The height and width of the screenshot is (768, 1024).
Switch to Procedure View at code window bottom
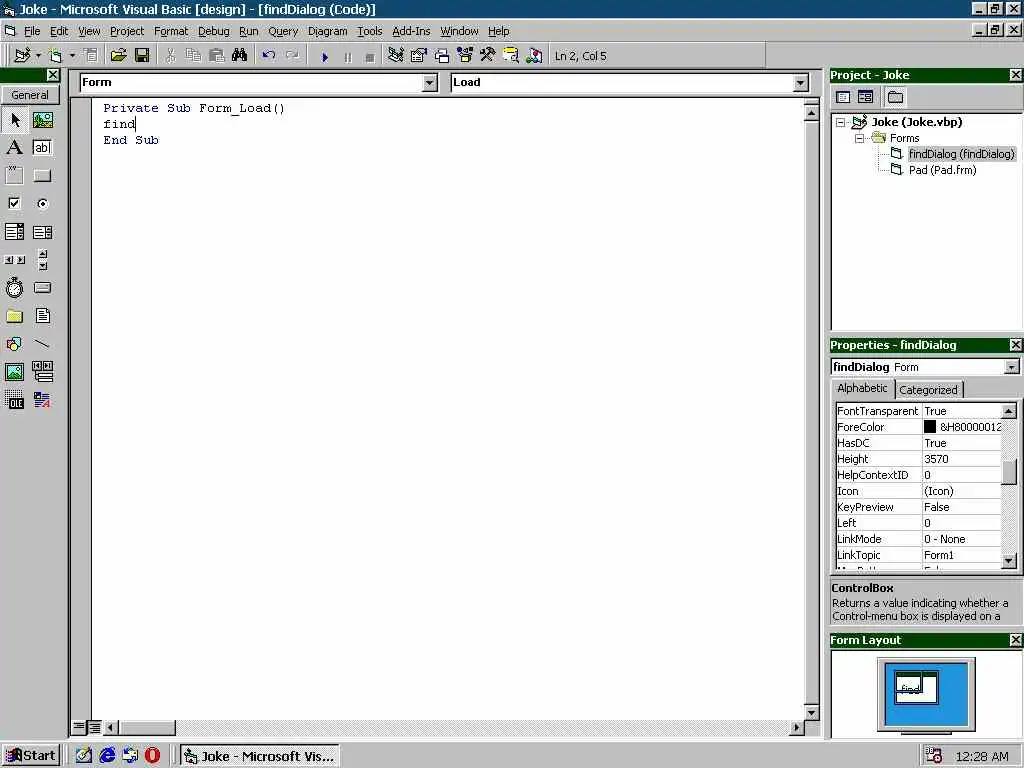pyautogui.click(x=79, y=726)
